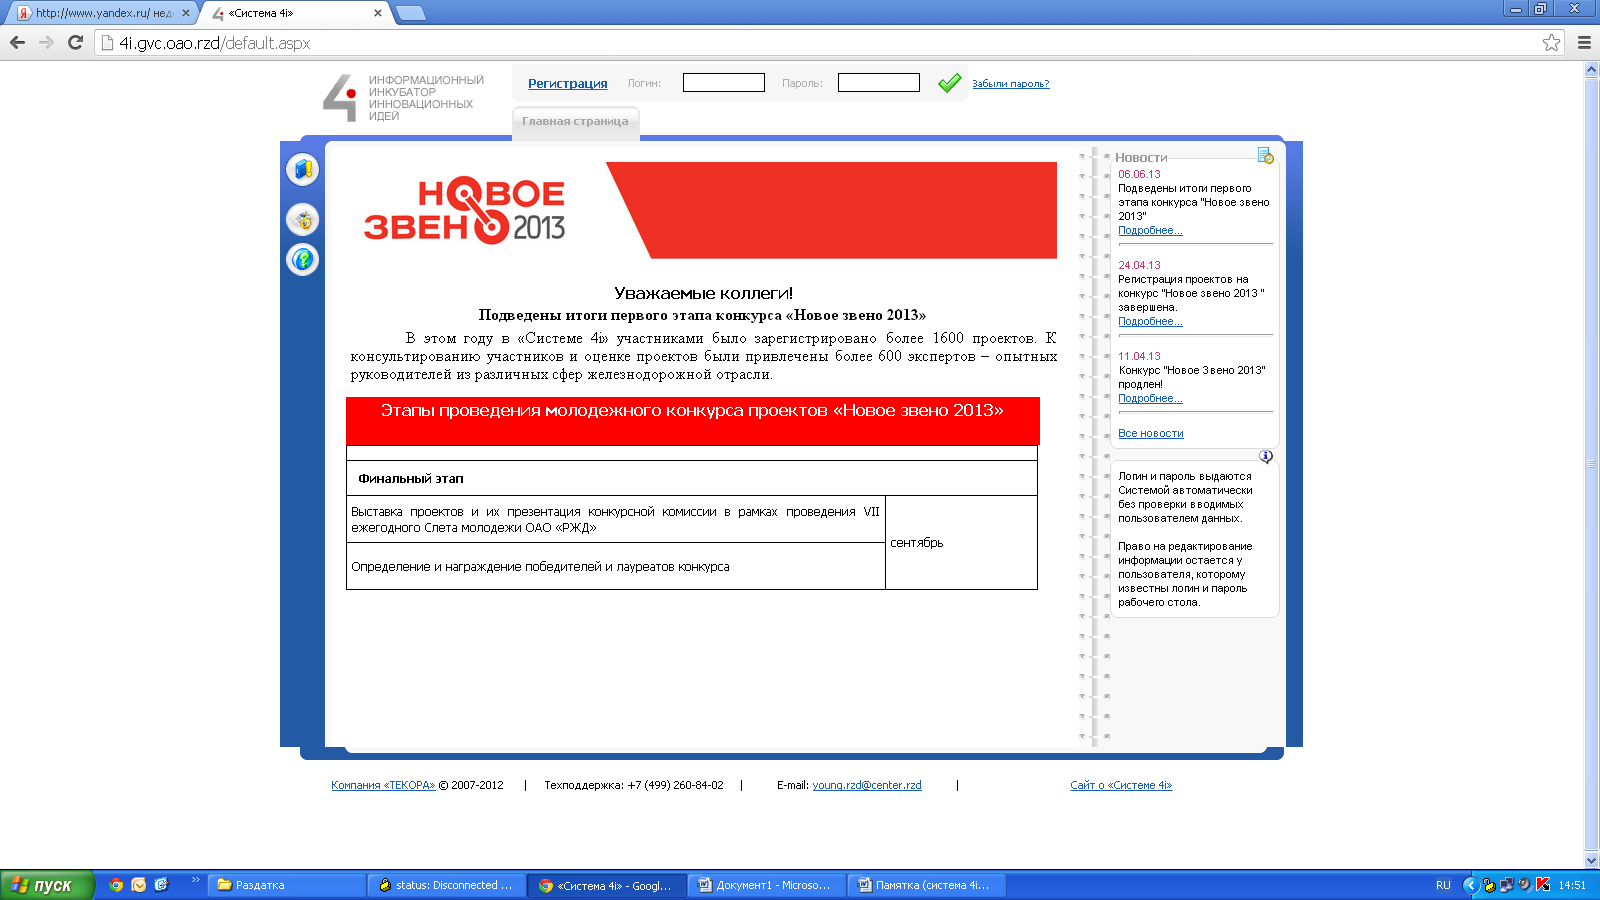Expand quick launch chevron on taskbar

195,881
